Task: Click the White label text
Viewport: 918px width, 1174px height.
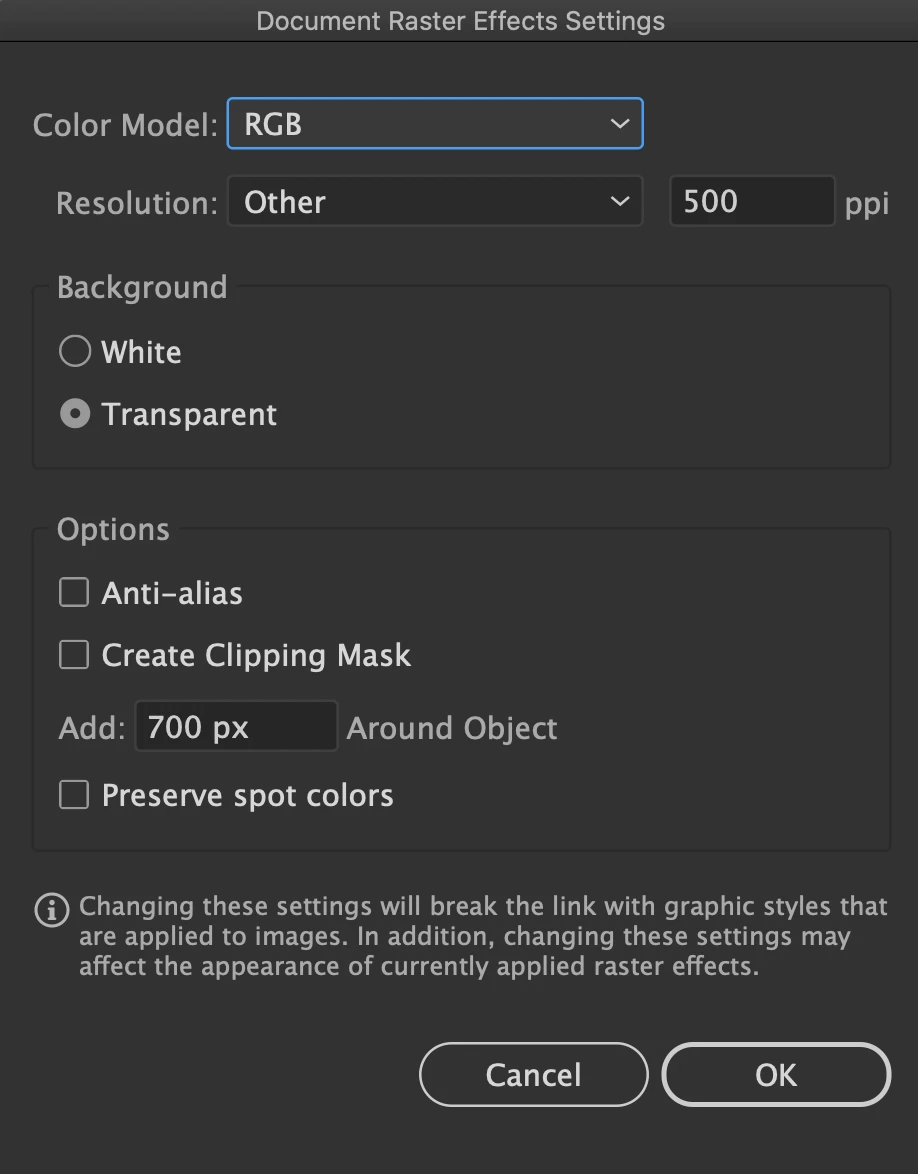Action: point(141,352)
